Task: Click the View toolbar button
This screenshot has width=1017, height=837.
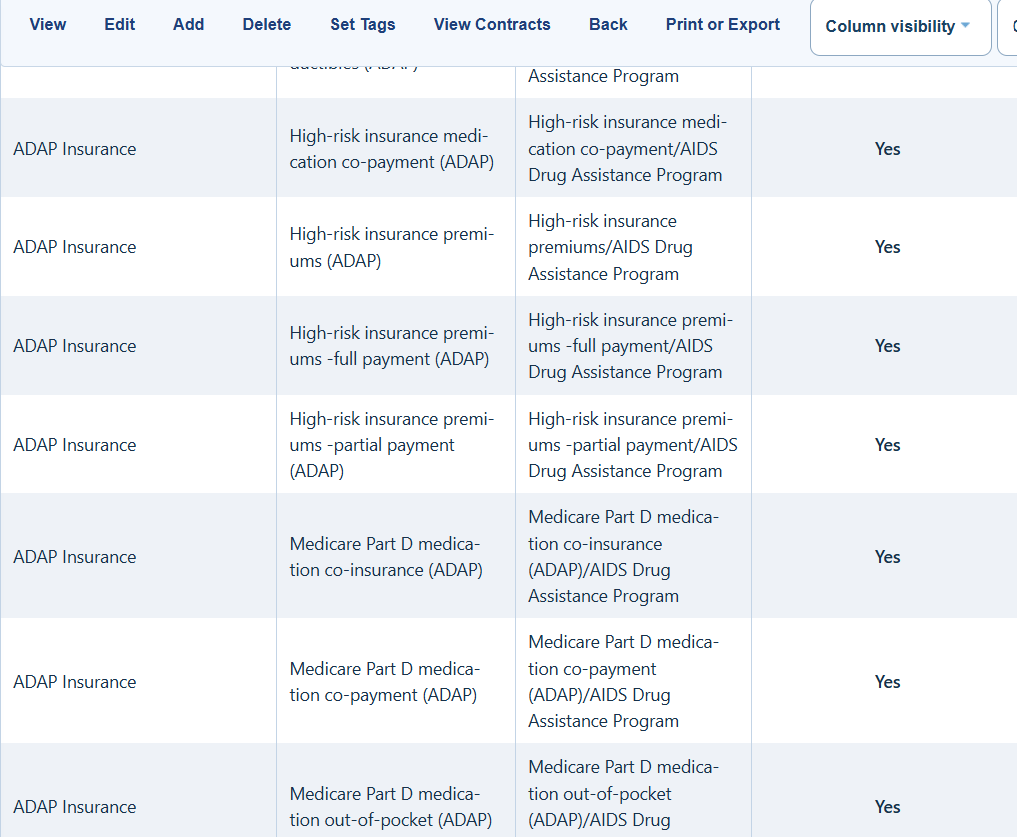Action: 47,25
